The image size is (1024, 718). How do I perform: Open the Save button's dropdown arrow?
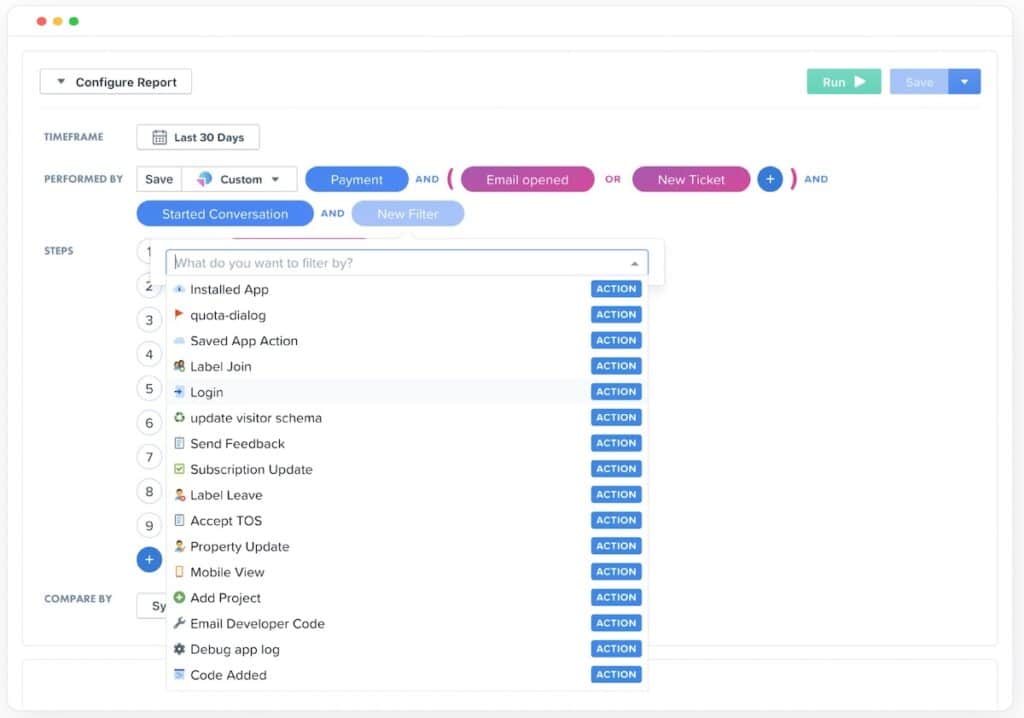click(964, 81)
